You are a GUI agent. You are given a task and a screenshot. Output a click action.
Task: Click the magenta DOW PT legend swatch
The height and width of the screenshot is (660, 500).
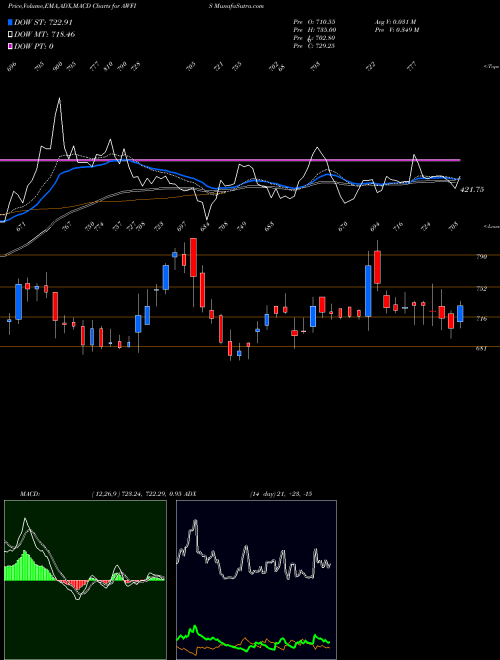[x=10, y=46]
